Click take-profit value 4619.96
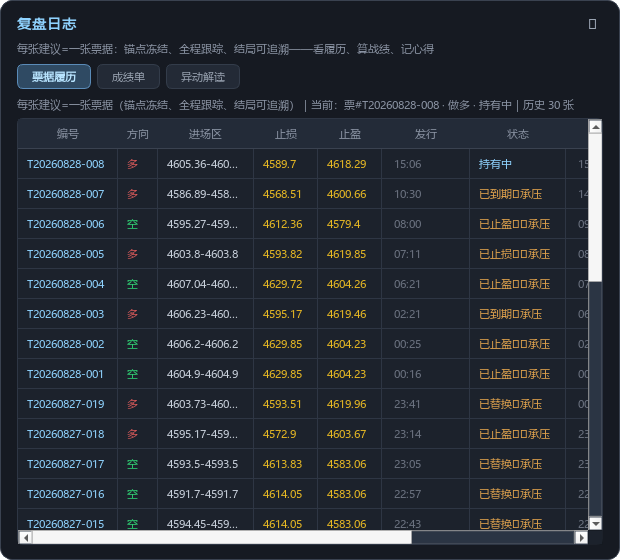This screenshot has height=560, width=620. coord(346,404)
